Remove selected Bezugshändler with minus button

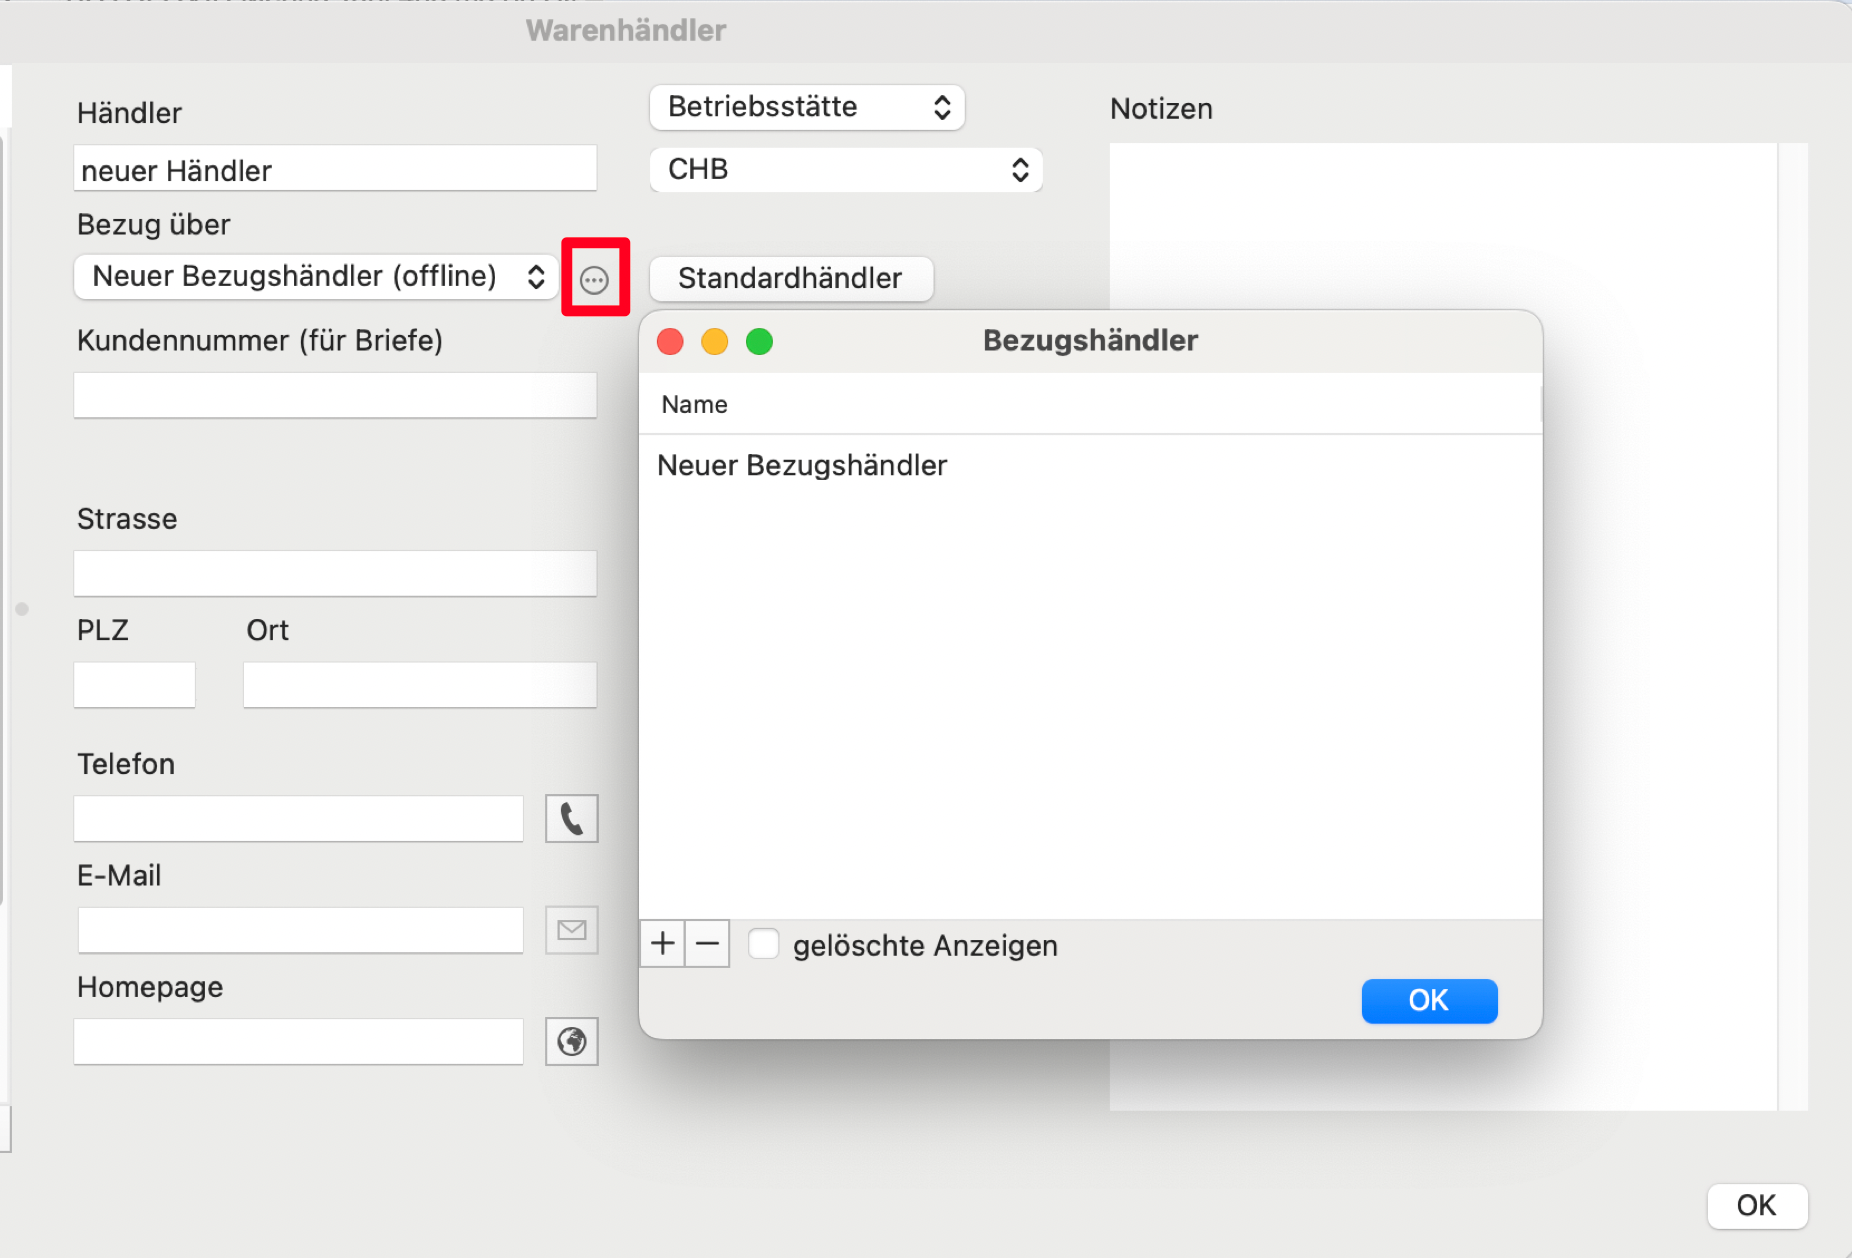tap(707, 943)
